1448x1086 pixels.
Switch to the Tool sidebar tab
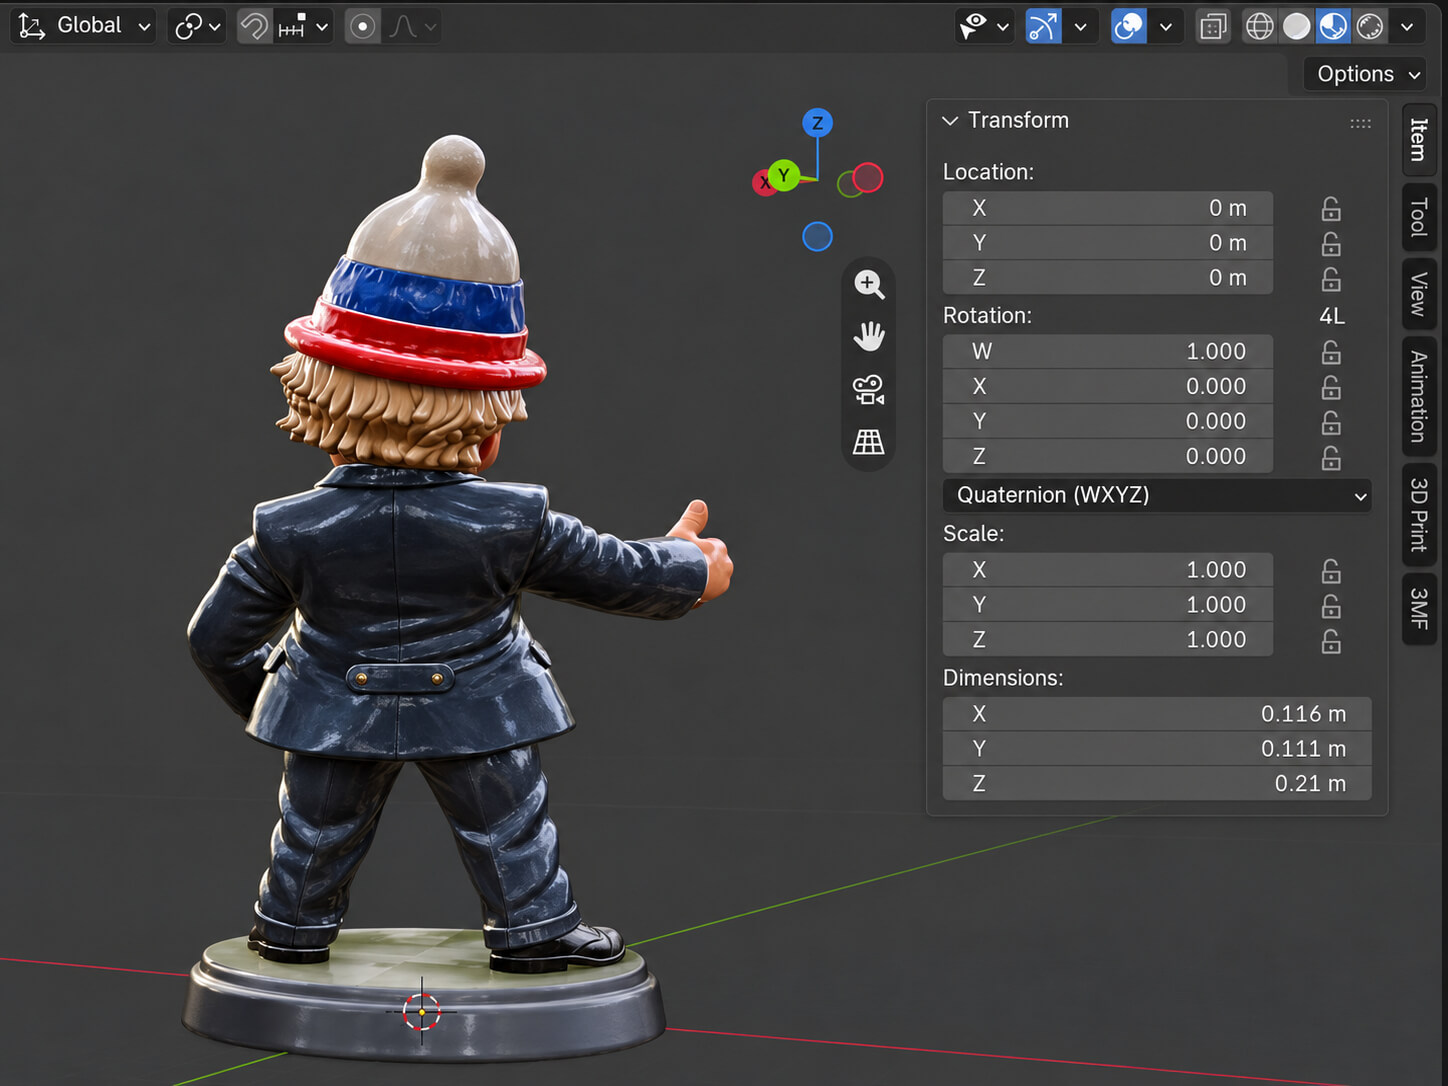tap(1419, 217)
